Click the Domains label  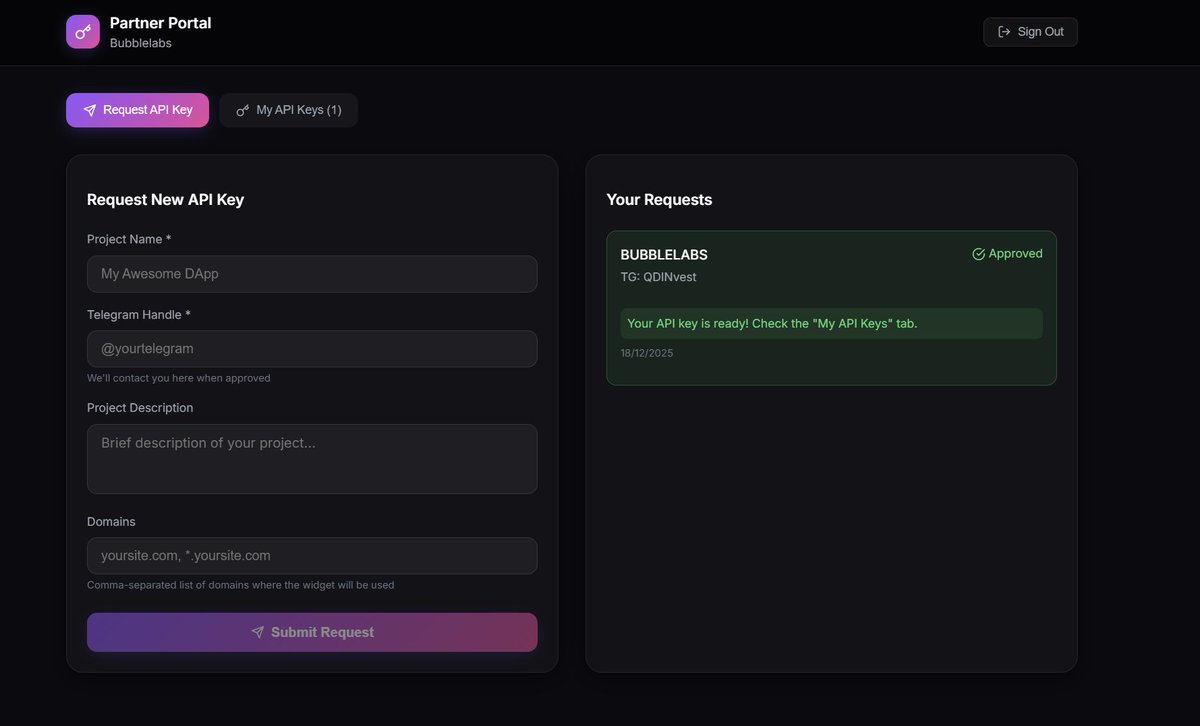(111, 521)
